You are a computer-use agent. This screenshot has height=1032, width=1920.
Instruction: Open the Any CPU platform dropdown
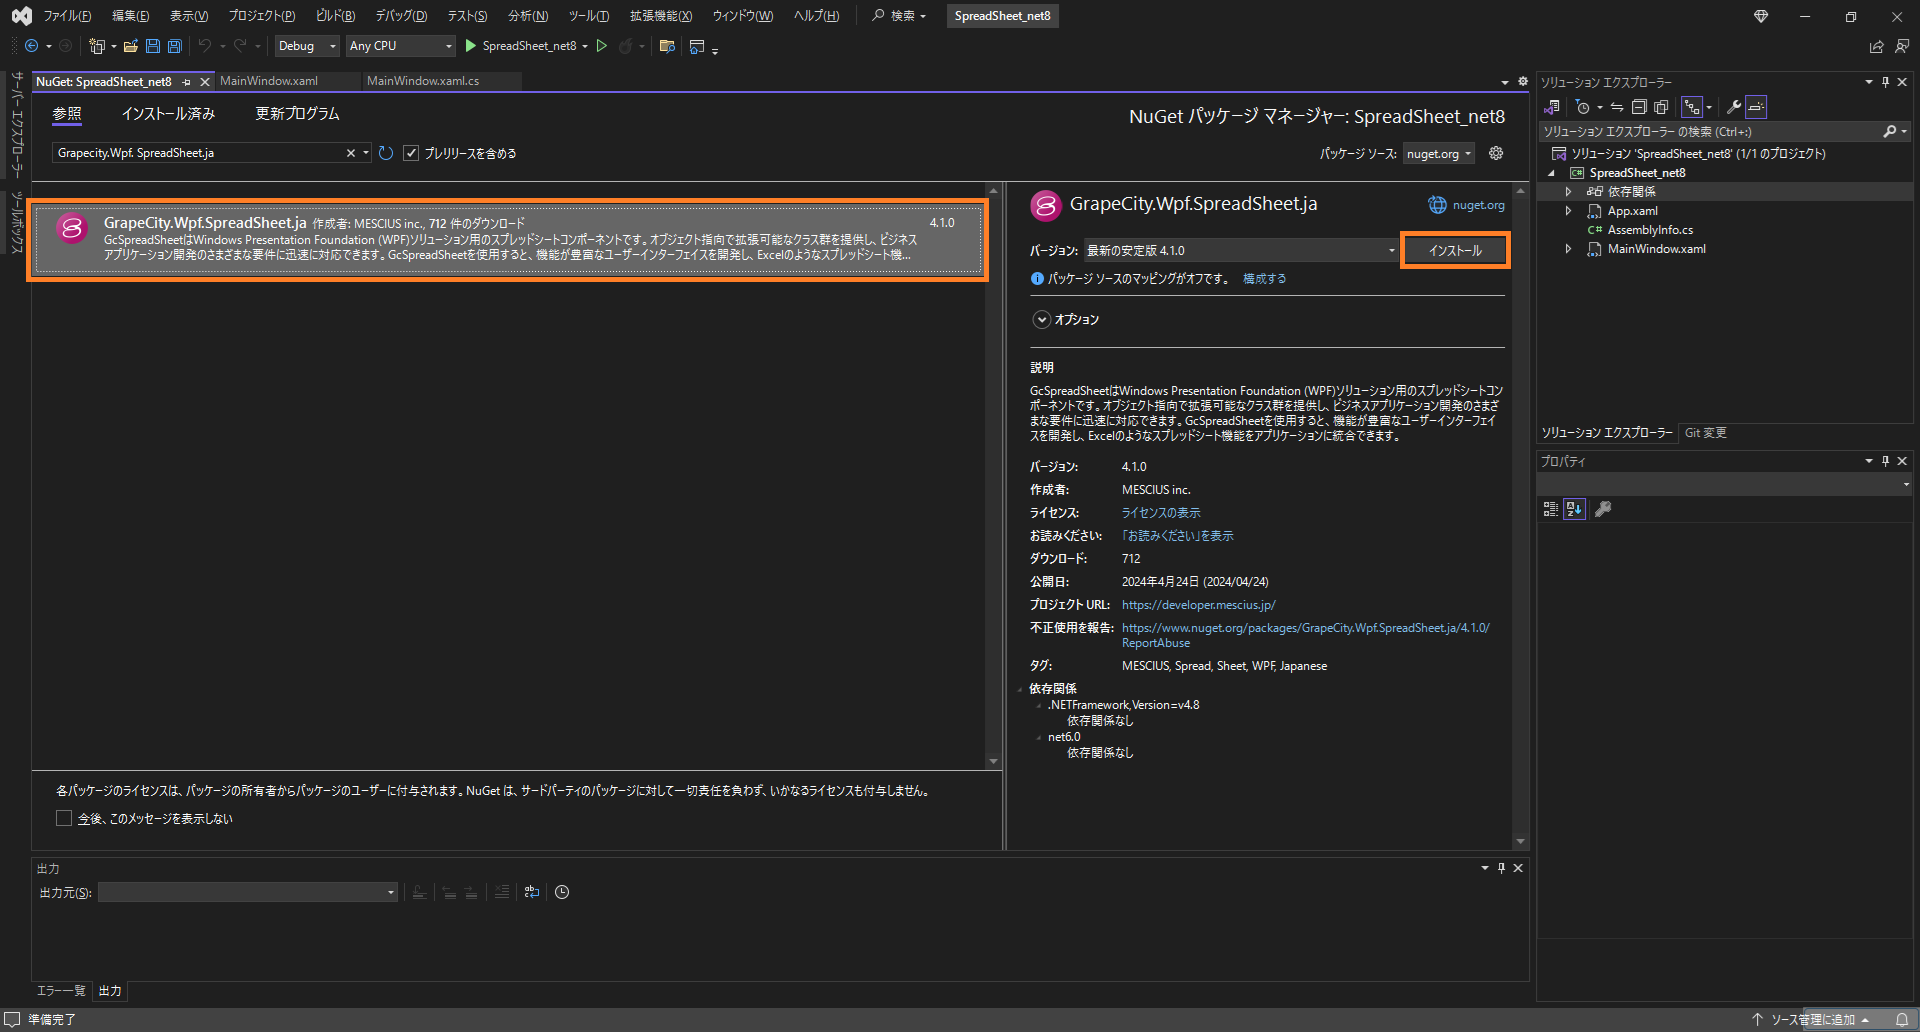(x=401, y=46)
